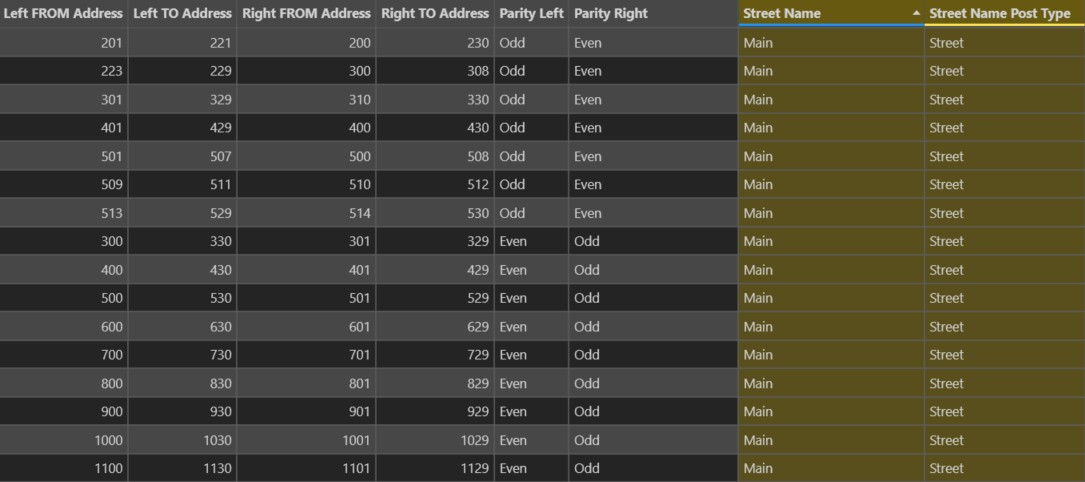The width and height of the screenshot is (1085, 482).
Task: Click the Street Name column header
Action: tap(831, 13)
